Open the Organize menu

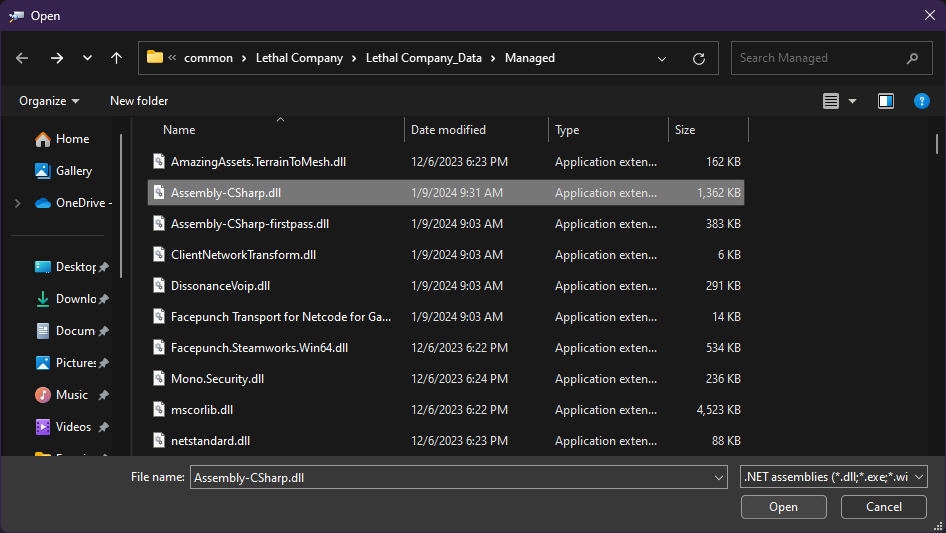coord(49,101)
